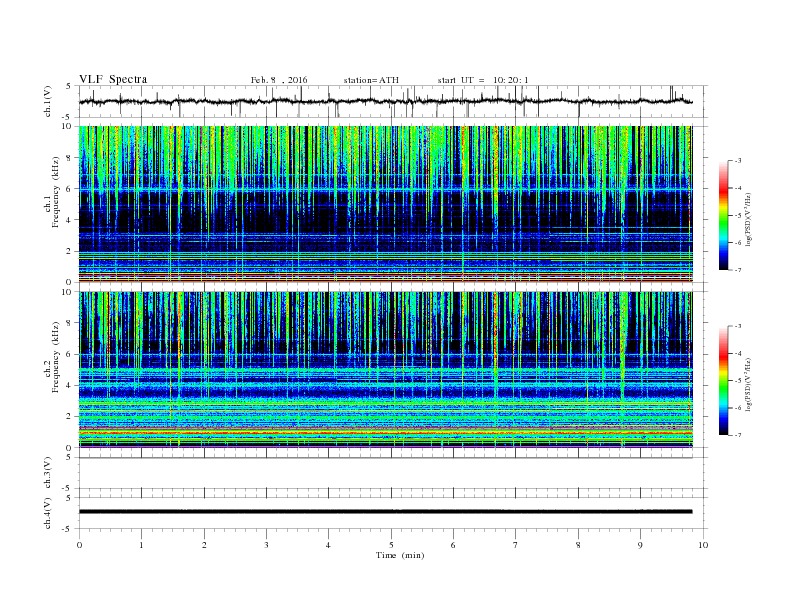Screen dimensions: 792x612
Task: Click inside the ch.2 spectrogram panel
Action: 386,370
